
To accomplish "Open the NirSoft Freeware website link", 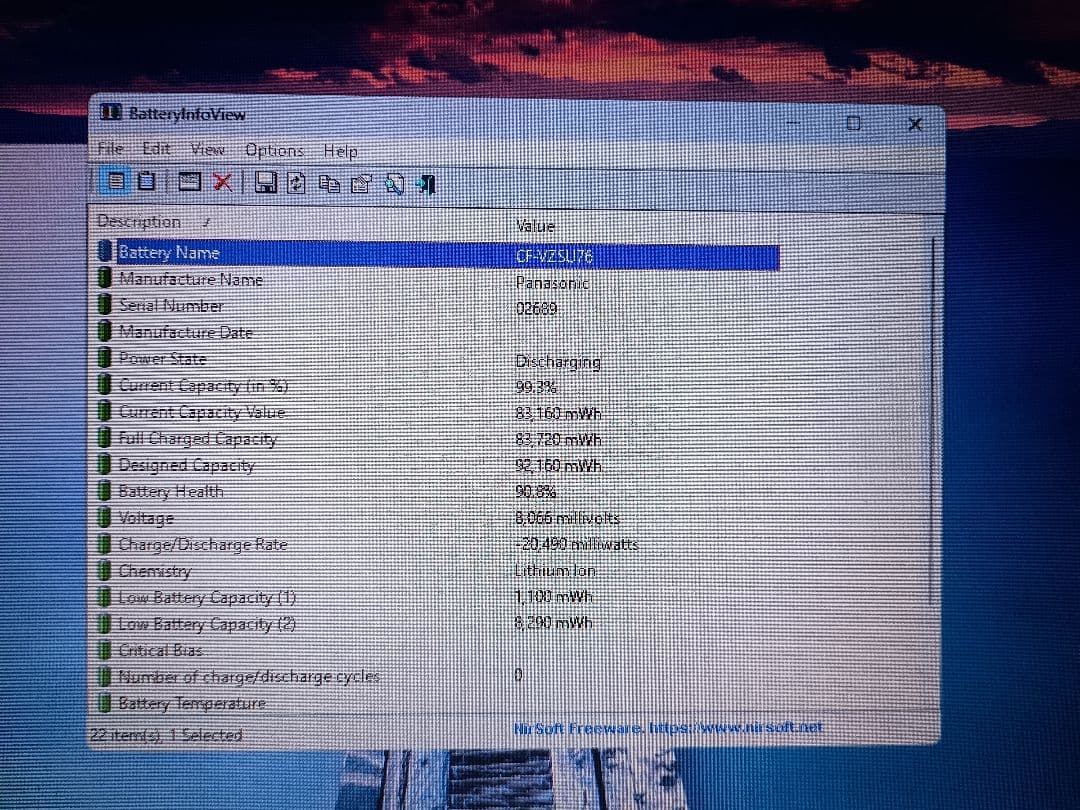I will pyautogui.click(x=668, y=728).
